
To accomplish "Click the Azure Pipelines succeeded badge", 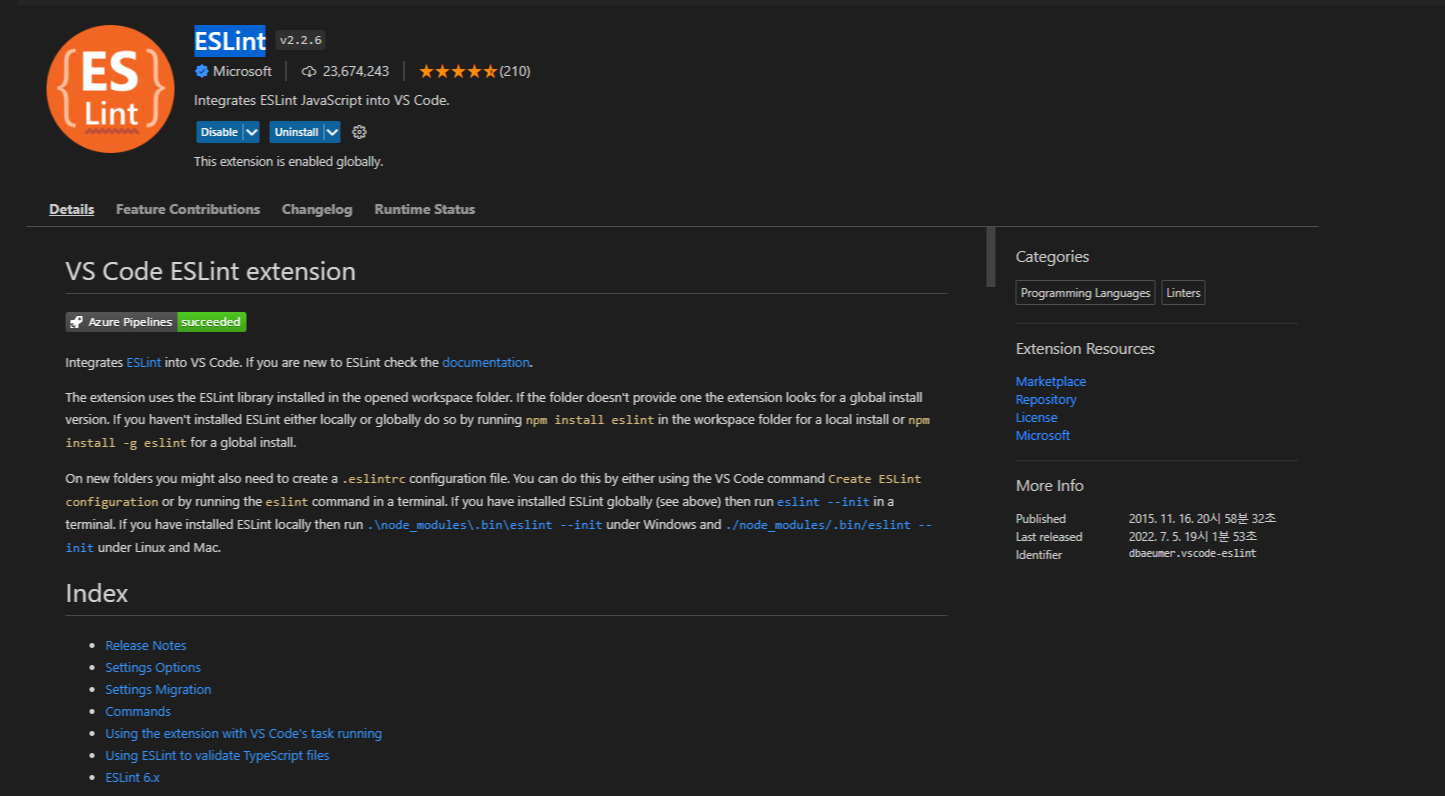I will (156, 322).
